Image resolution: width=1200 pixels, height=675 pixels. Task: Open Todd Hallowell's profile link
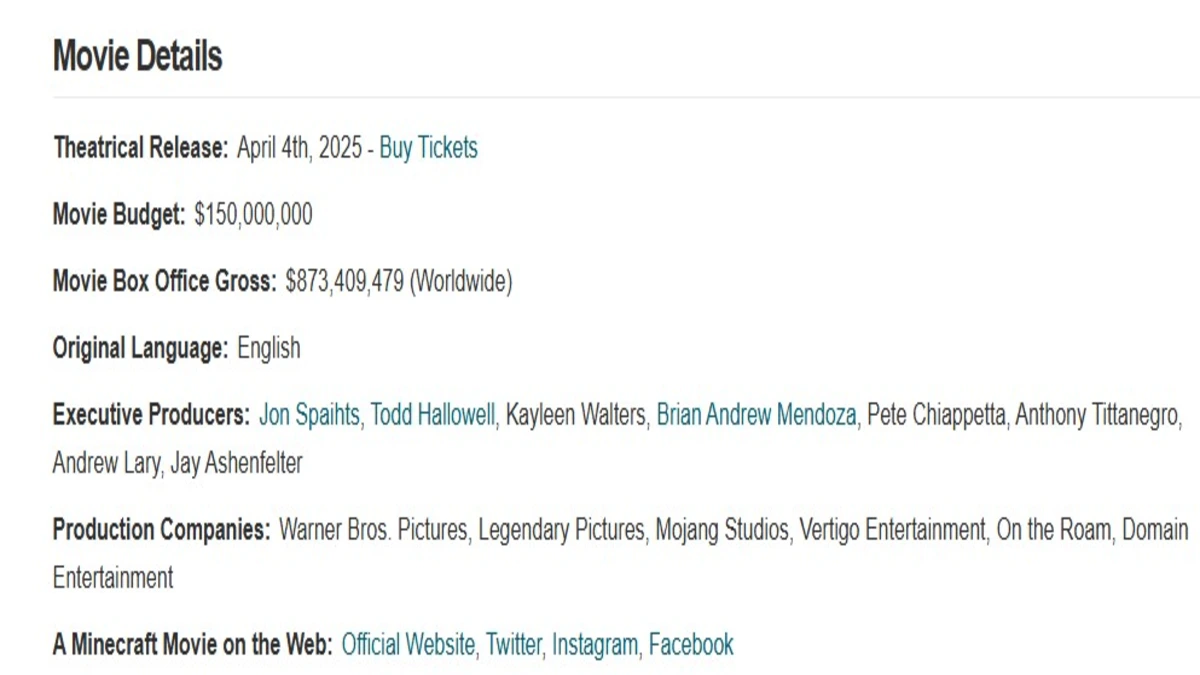click(433, 415)
